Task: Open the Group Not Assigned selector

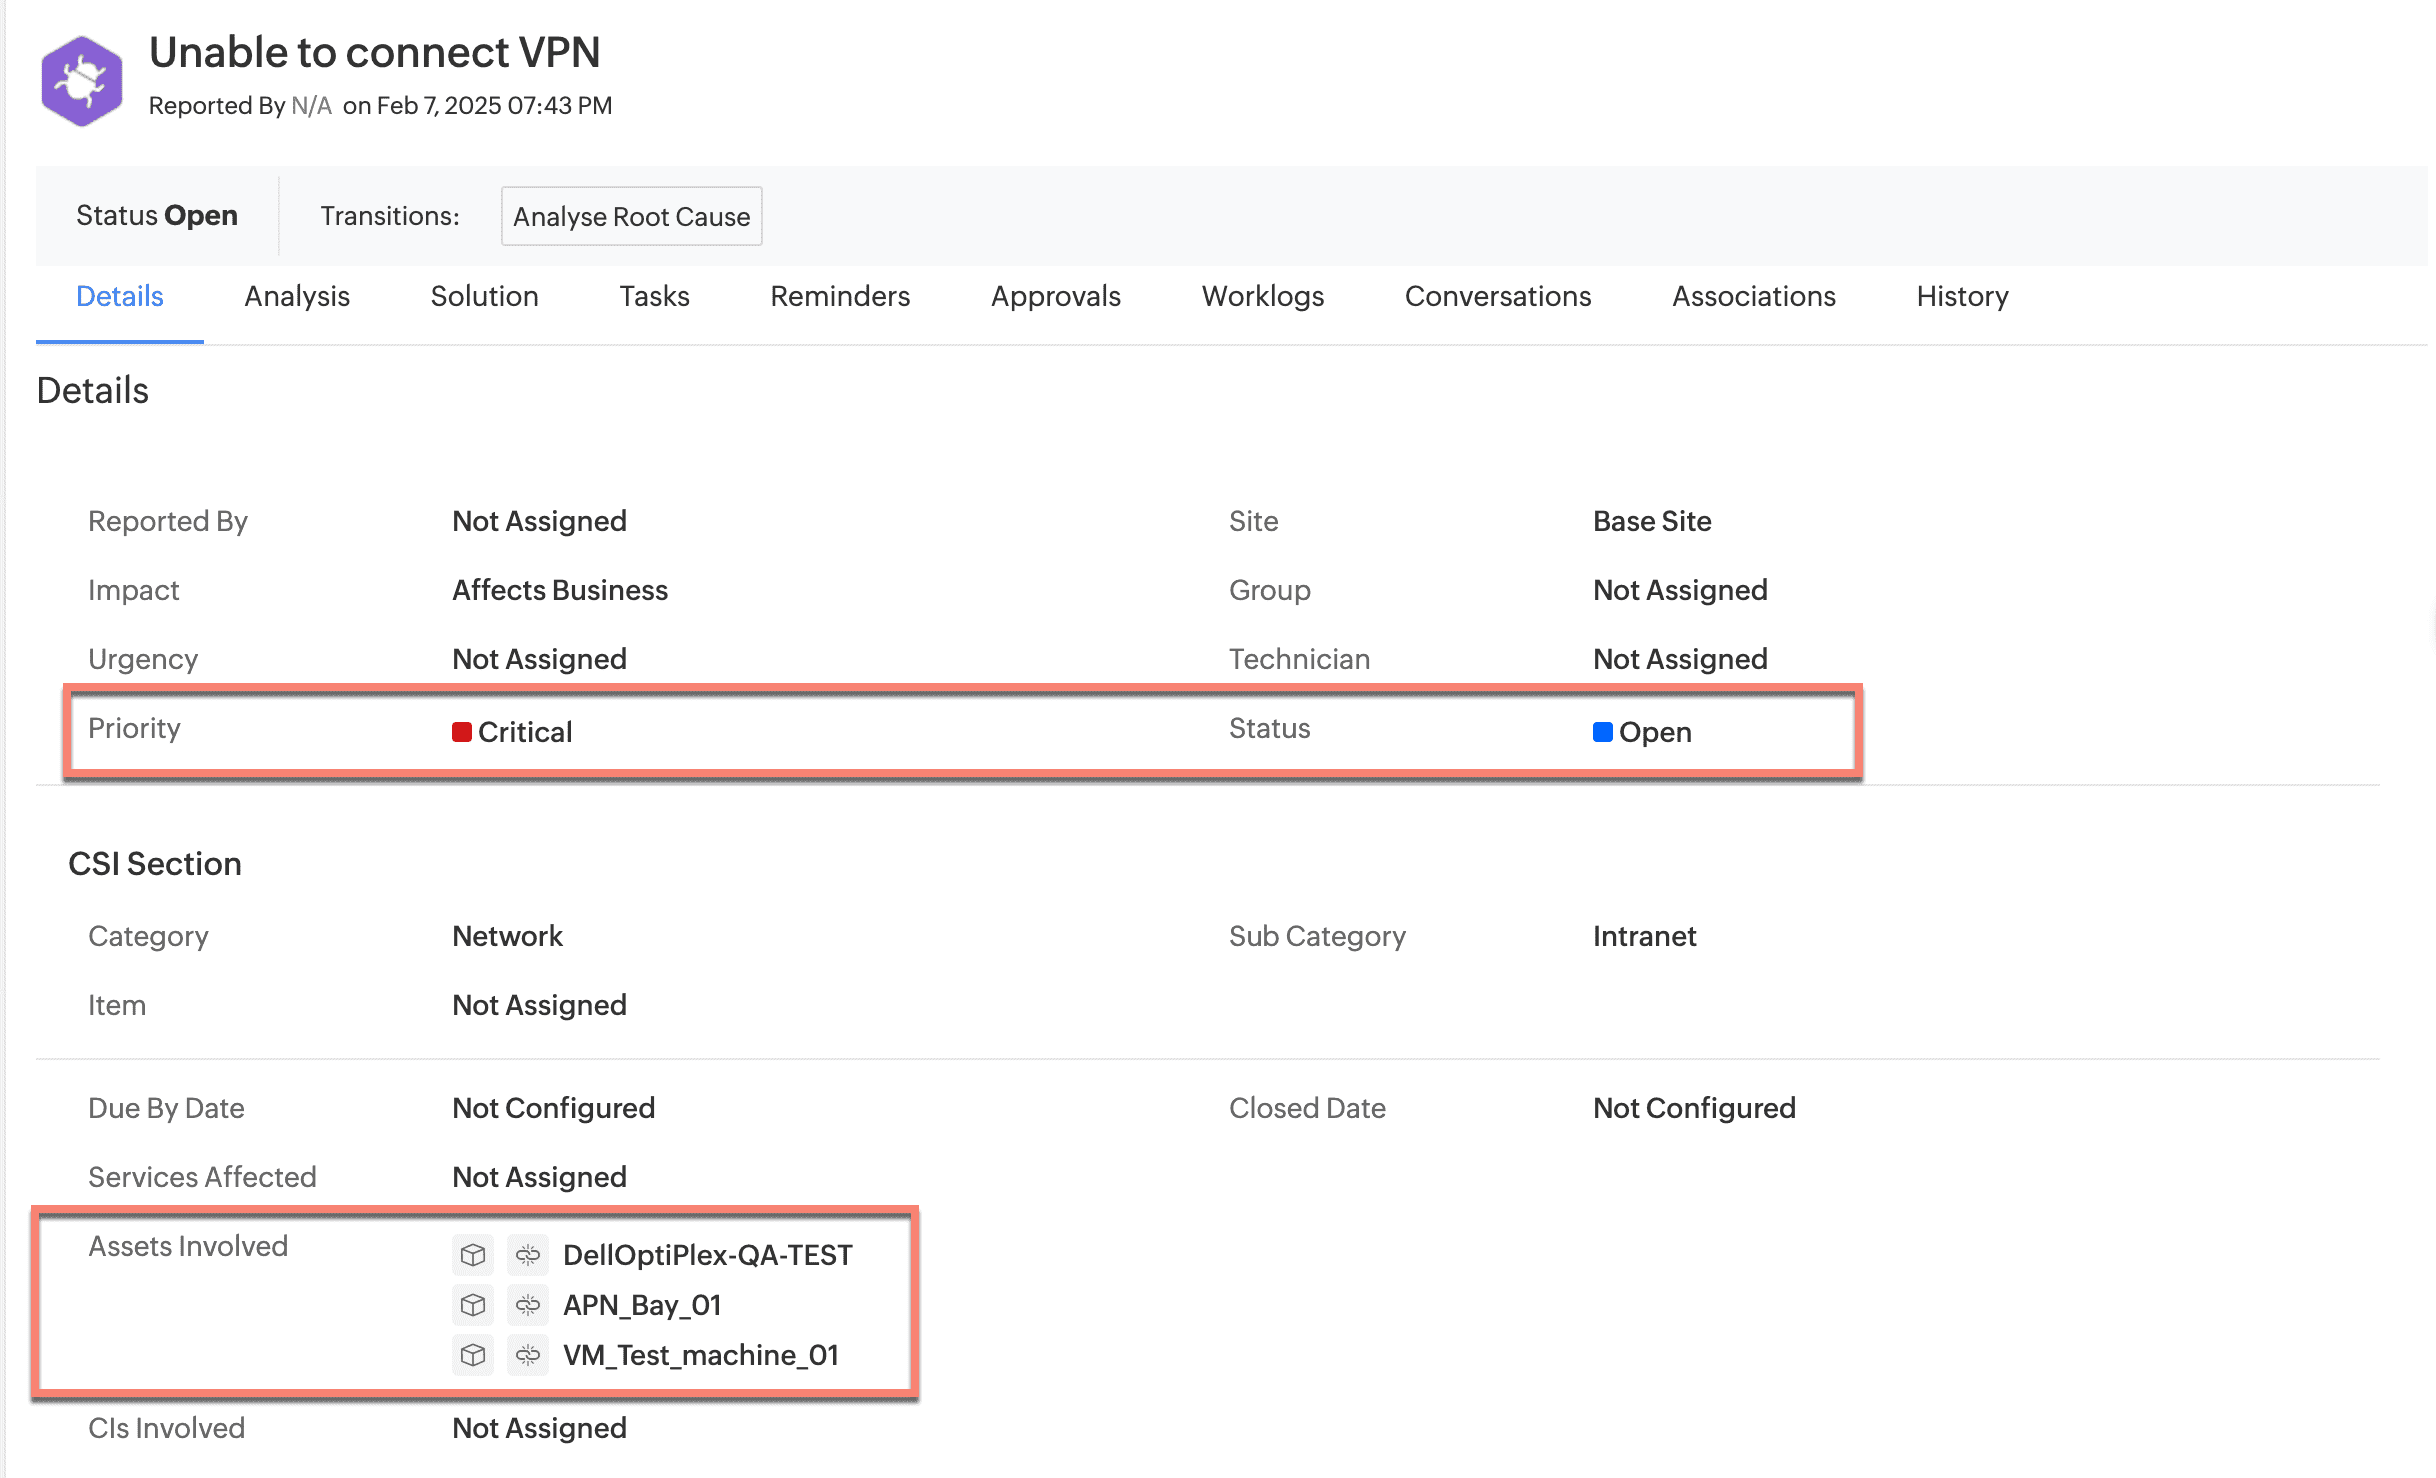Action: coord(1679,589)
